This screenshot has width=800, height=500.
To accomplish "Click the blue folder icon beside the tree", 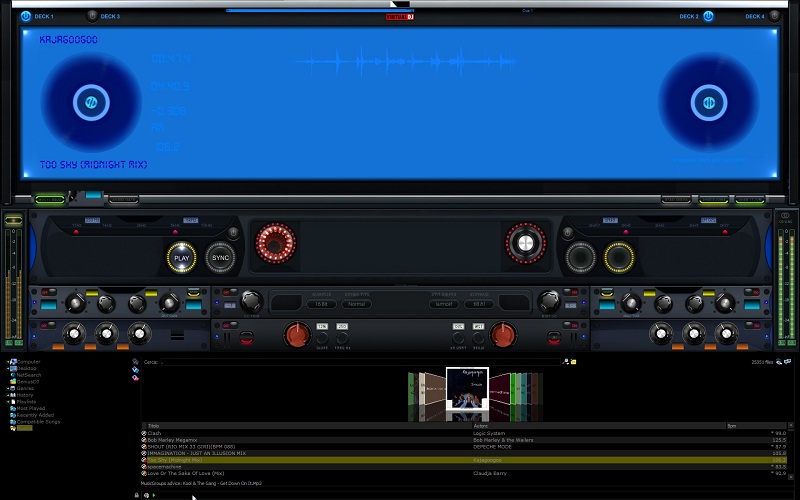I will [135, 369].
